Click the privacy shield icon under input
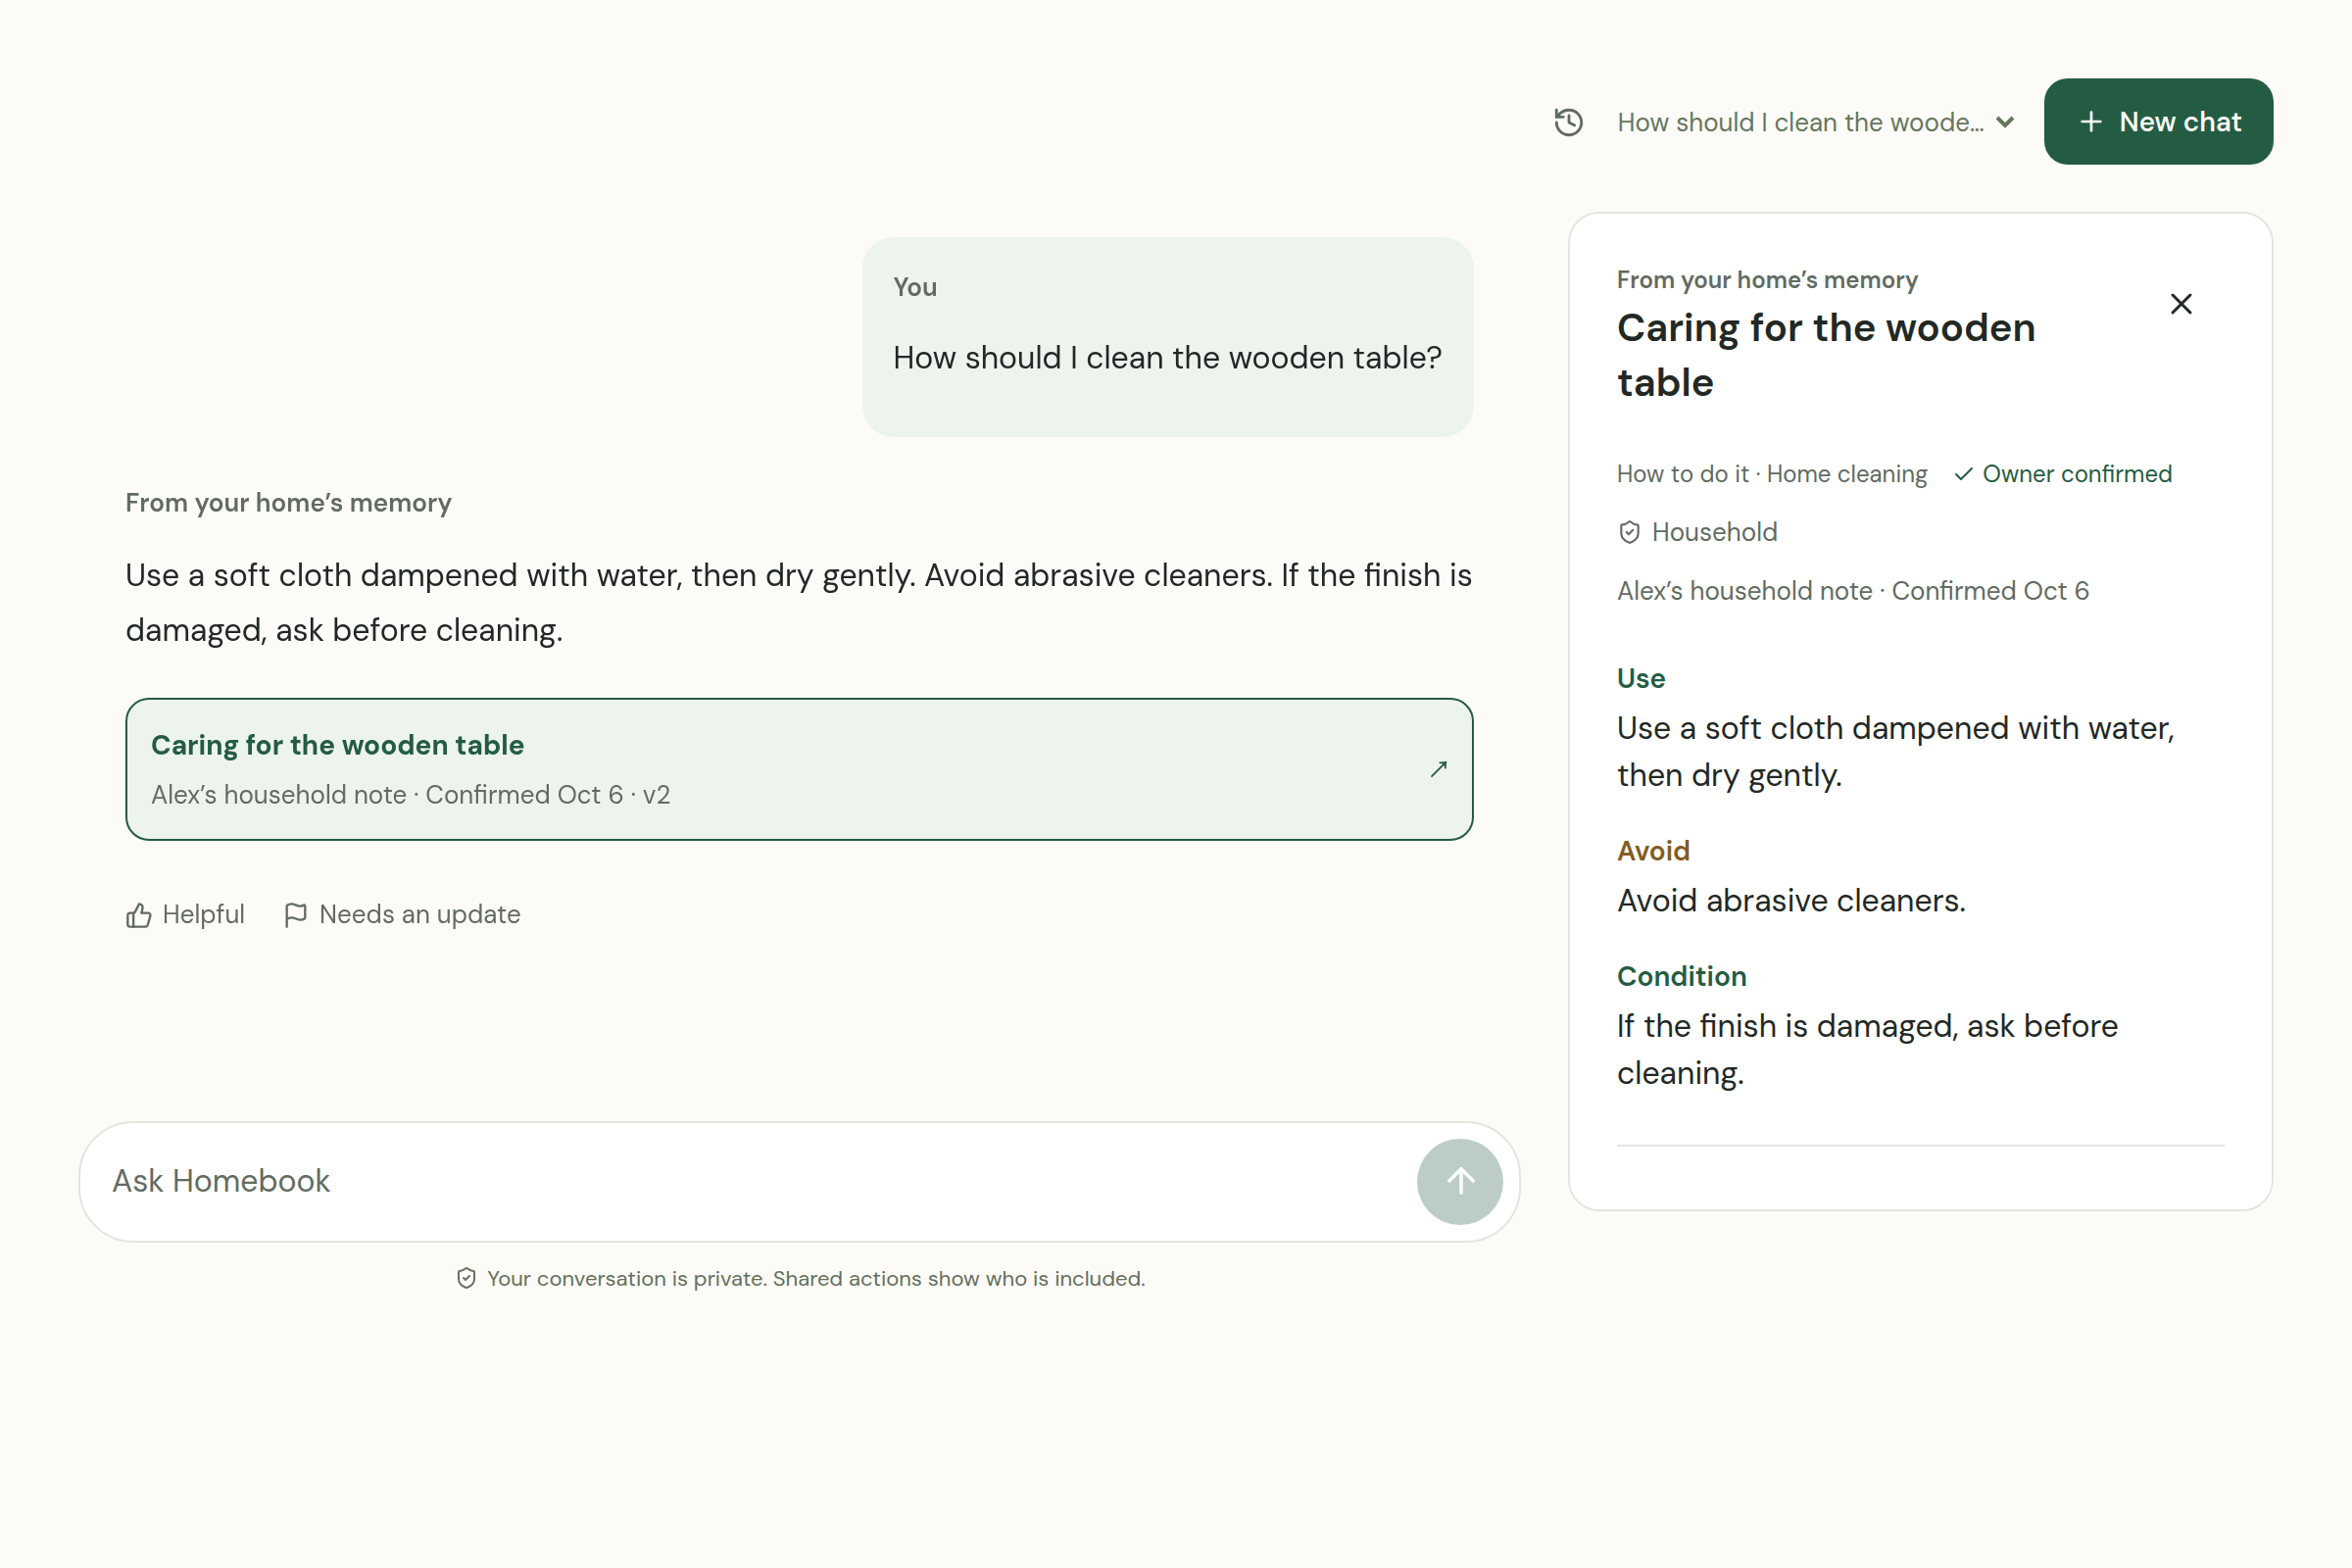 [466, 1278]
